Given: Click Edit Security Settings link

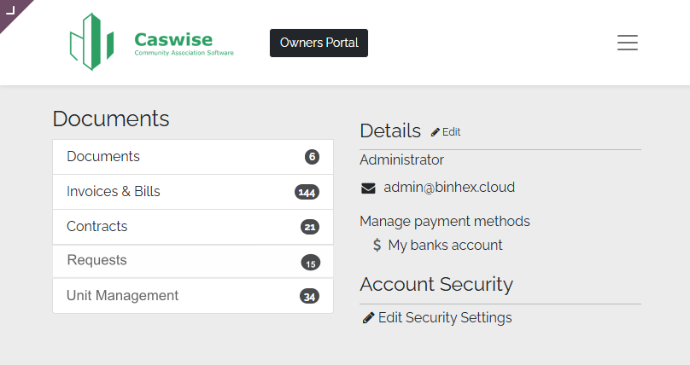Looking at the screenshot, I should (445, 317).
